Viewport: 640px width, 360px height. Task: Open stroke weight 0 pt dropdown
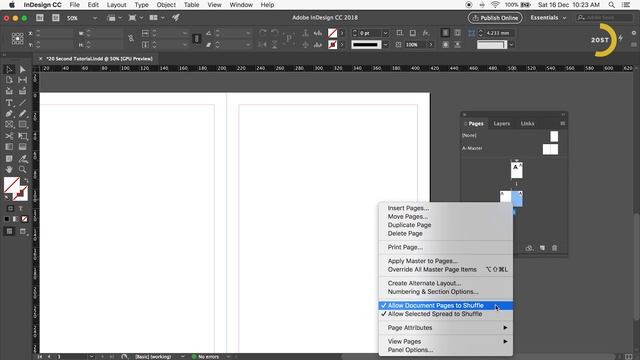click(385, 33)
